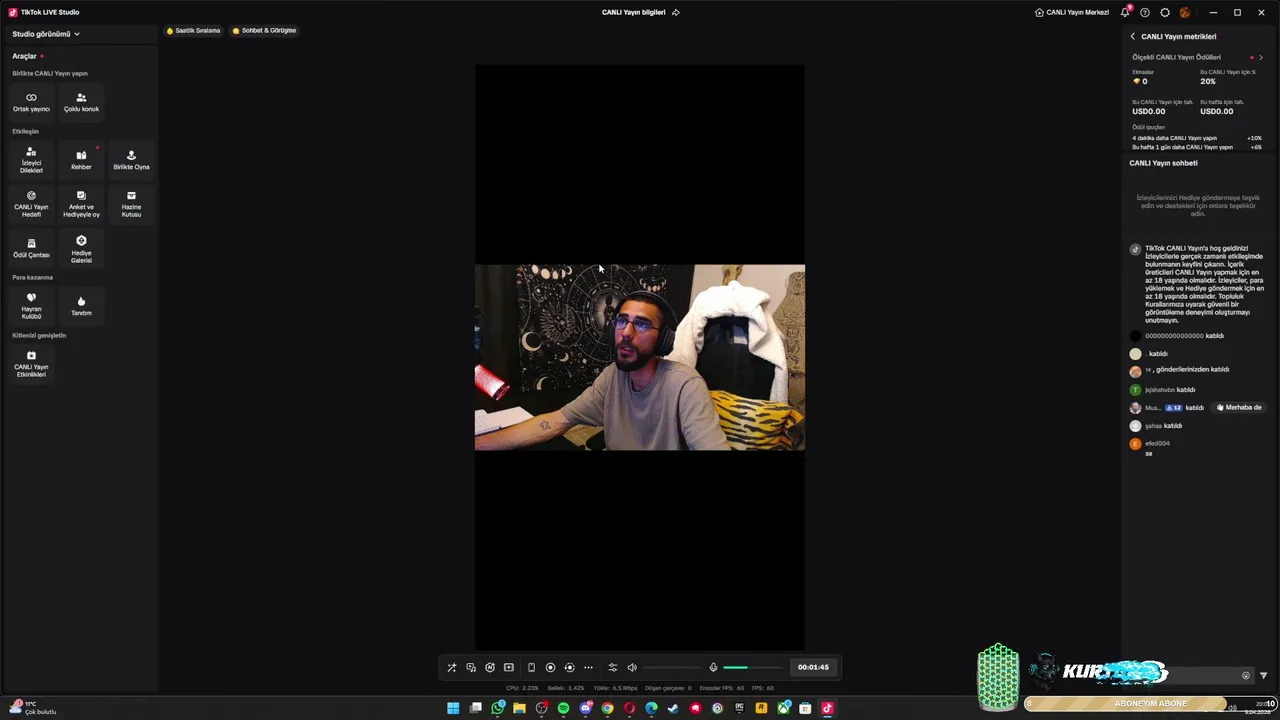The width and height of the screenshot is (1280, 720).
Task: Open the profile avatar in title bar
Action: pyautogui.click(x=1185, y=12)
